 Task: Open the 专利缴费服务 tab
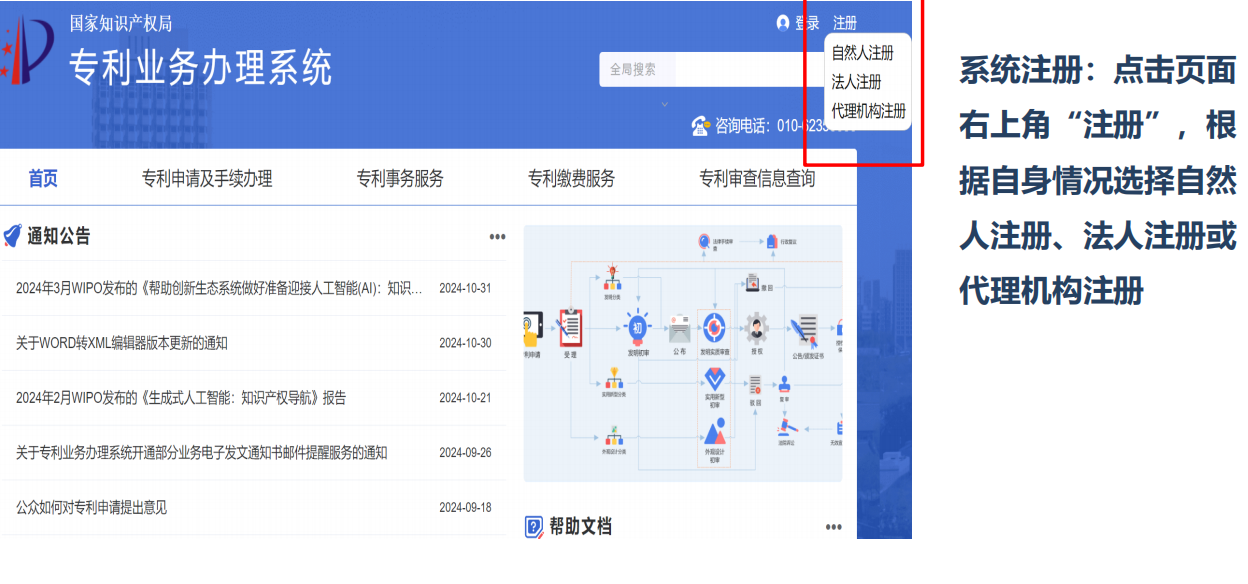click(x=571, y=179)
